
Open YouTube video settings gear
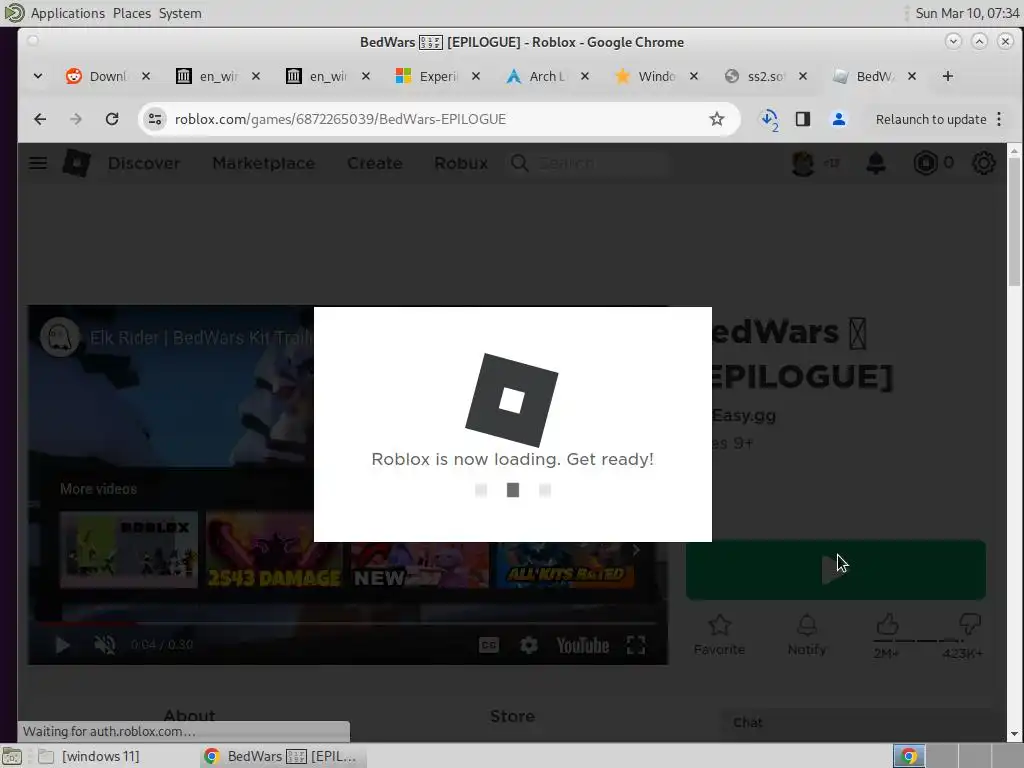(528, 645)
